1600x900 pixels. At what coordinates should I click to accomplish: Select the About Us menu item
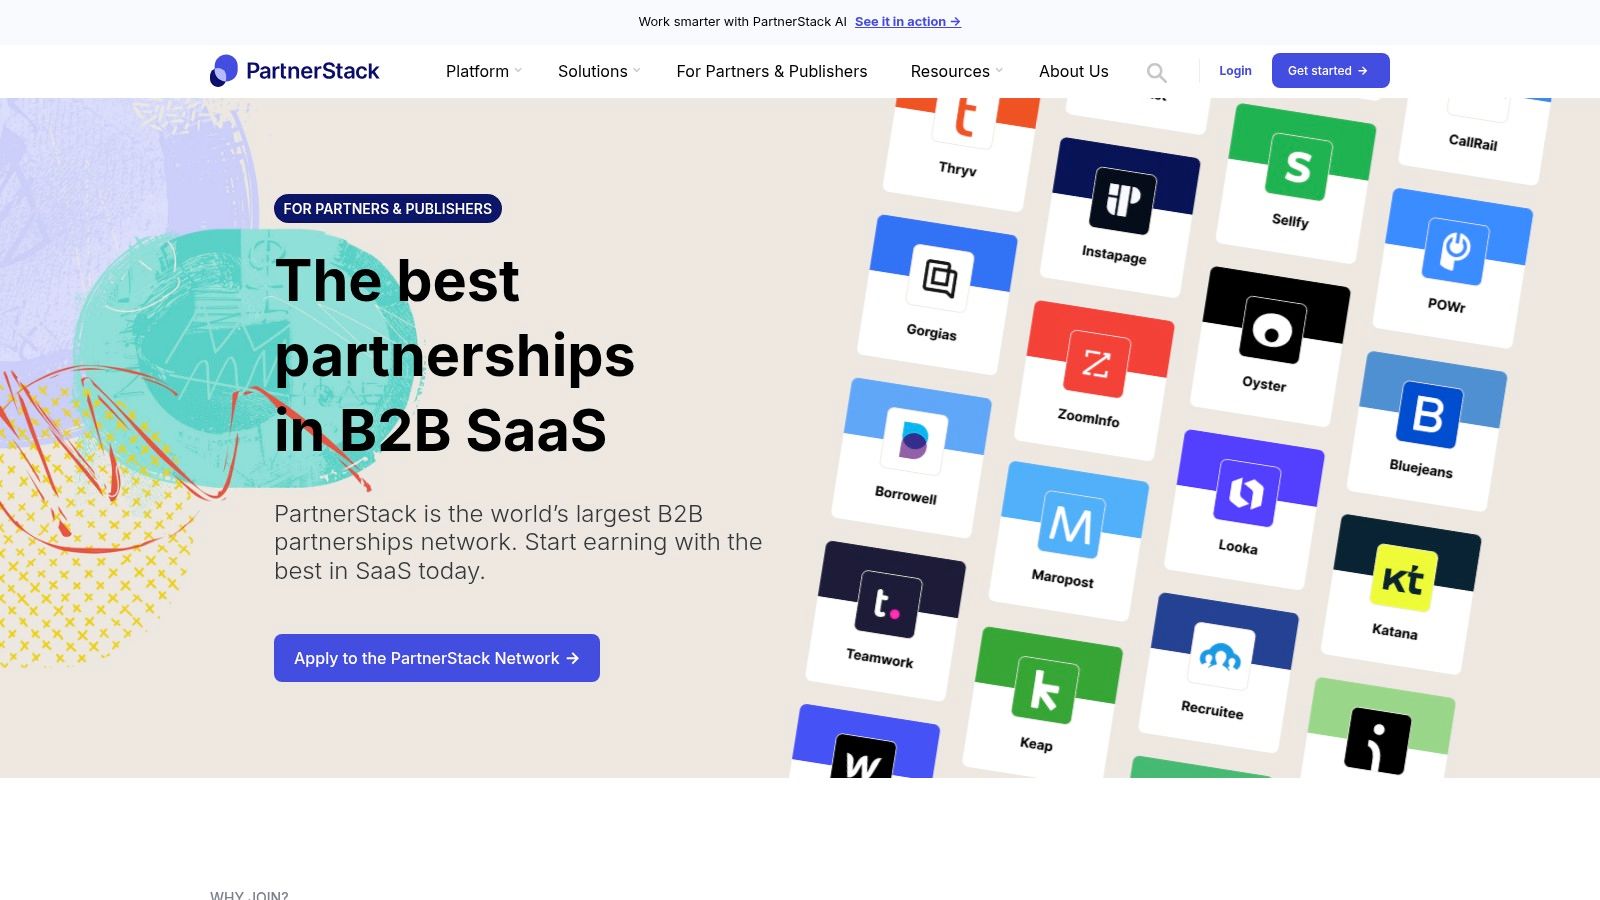1073,71
